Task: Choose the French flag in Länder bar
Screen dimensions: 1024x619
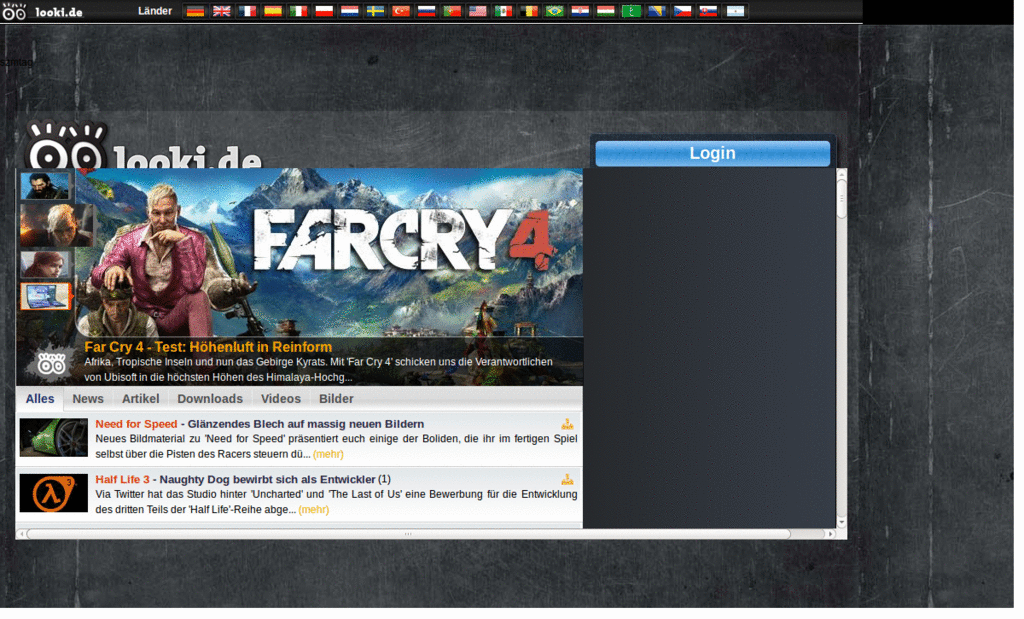Action: point(247,11)
